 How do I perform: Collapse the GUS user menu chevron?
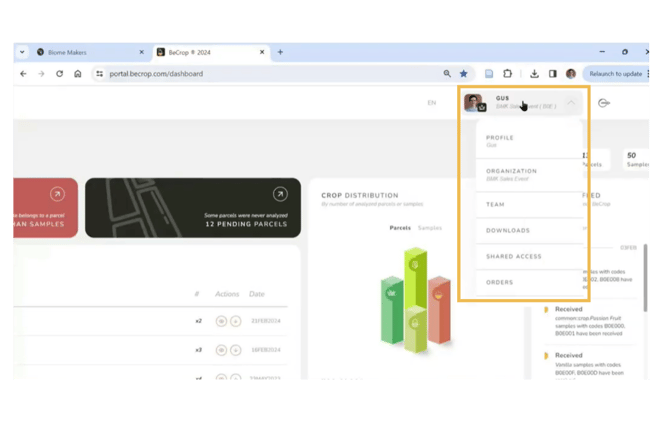[571, 102]
